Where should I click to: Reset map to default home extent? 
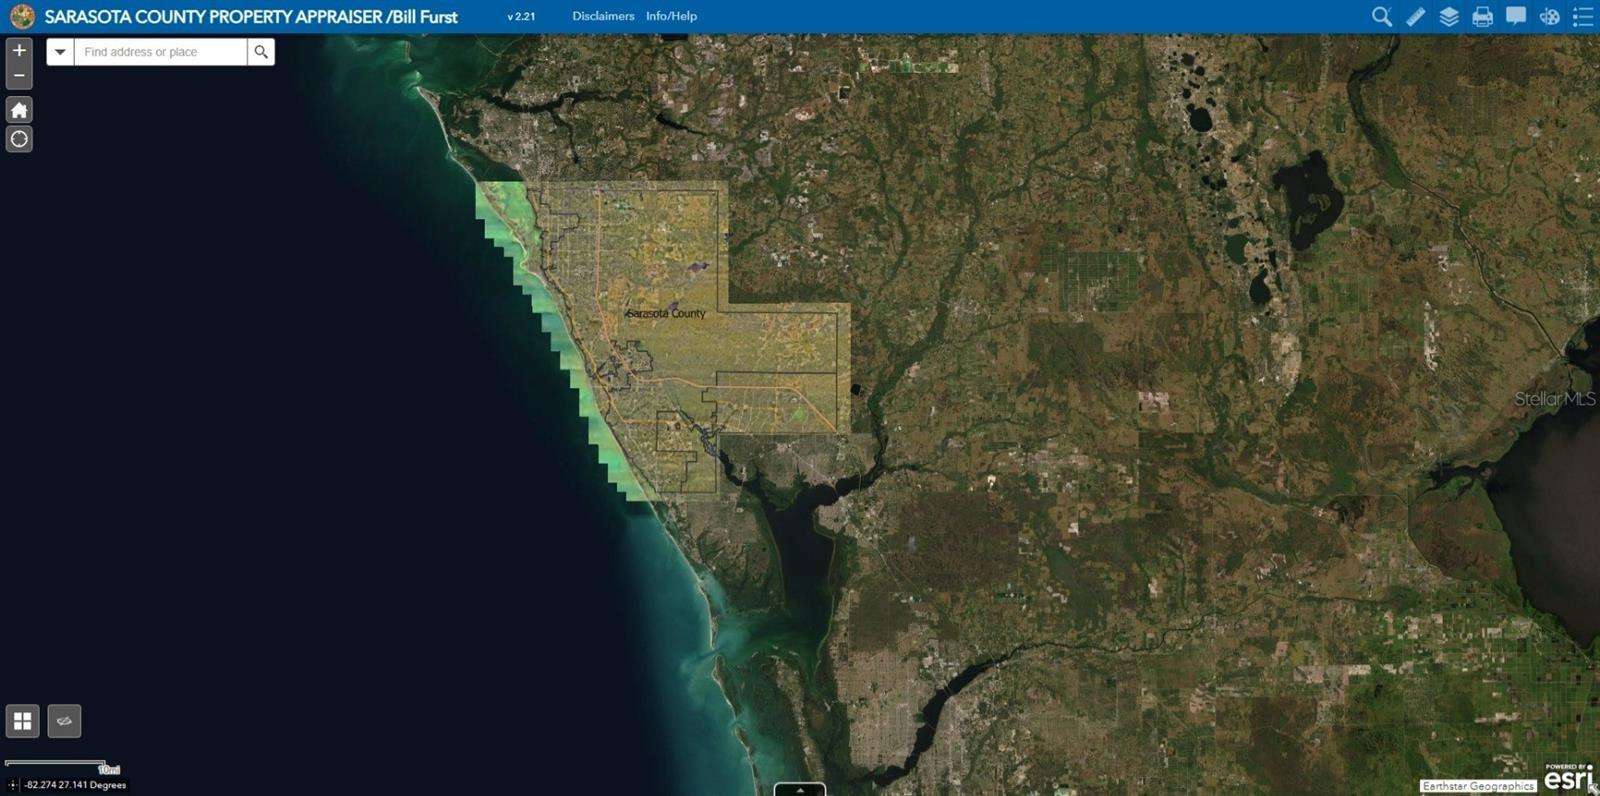point(19,110)
